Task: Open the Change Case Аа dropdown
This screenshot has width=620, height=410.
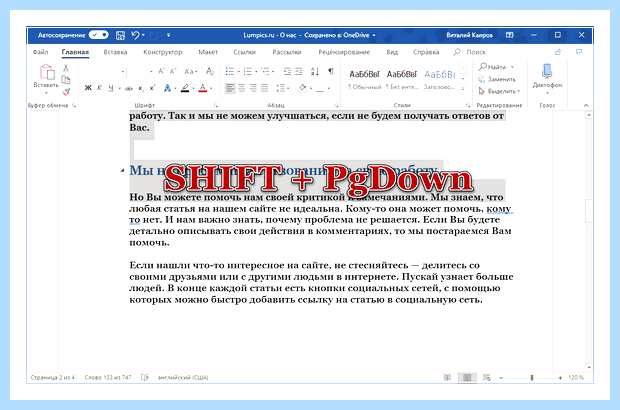Action: pos(191,72)
